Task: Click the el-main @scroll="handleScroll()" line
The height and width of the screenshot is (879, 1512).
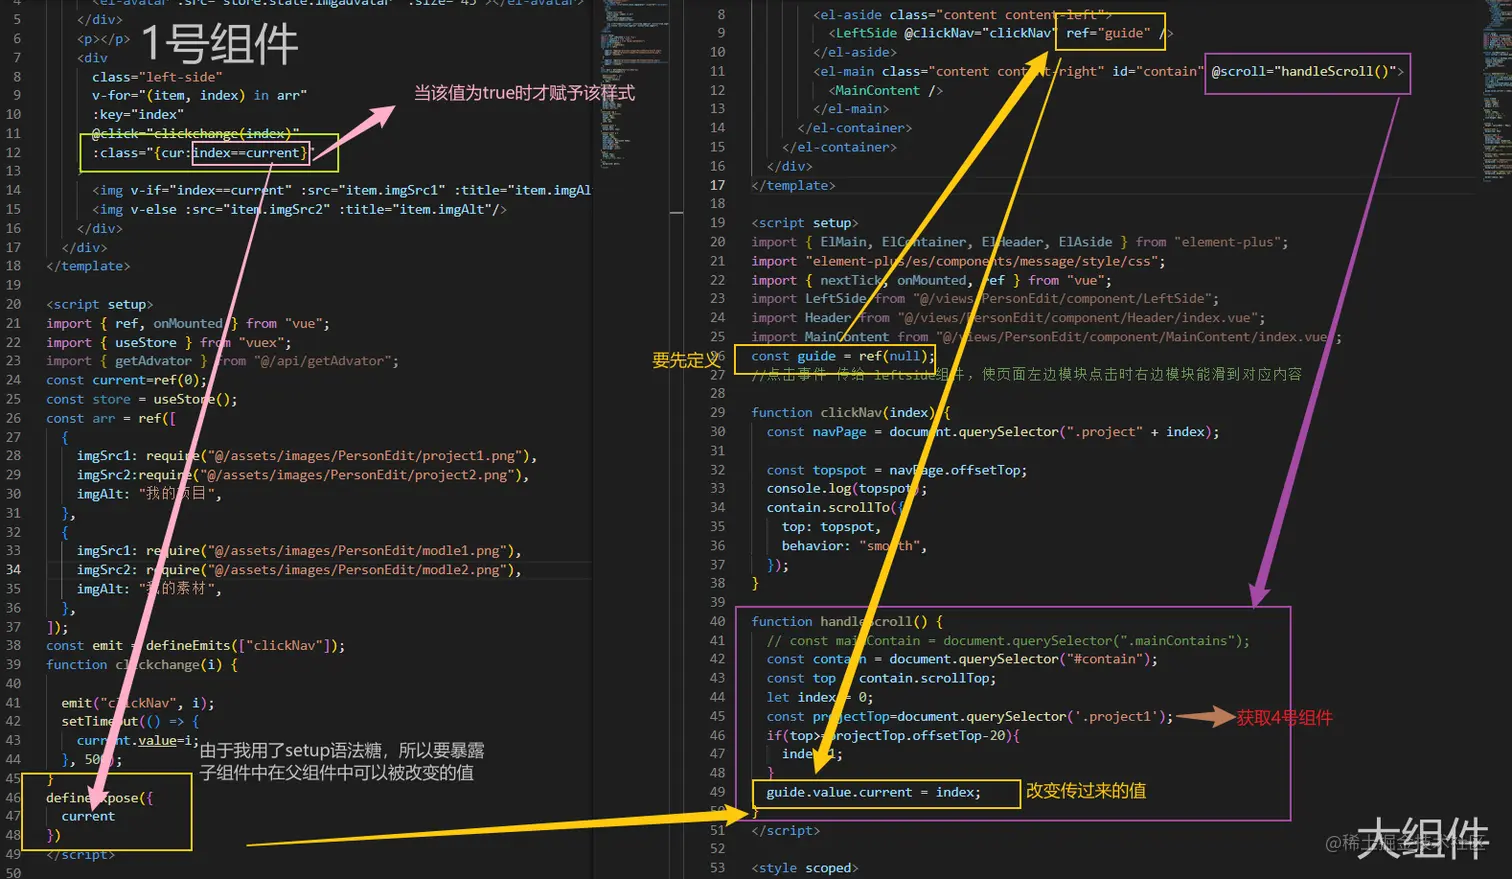Action: click(x=1109, y=71)
